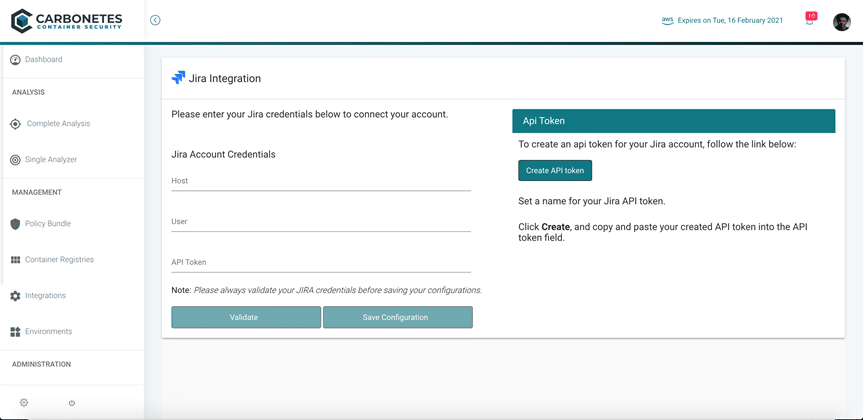Click the ADMINISTRATION section label
Screen dimensions: 863x420
[41, 364]
